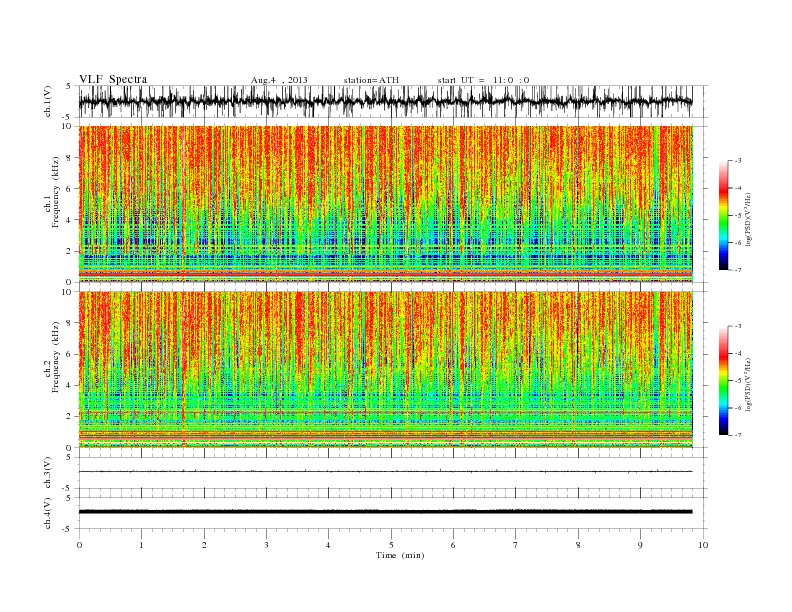The image size is (792, 612).
Task: Click the "Aug.4 , 2013" date label
Action: pos(279,80)
